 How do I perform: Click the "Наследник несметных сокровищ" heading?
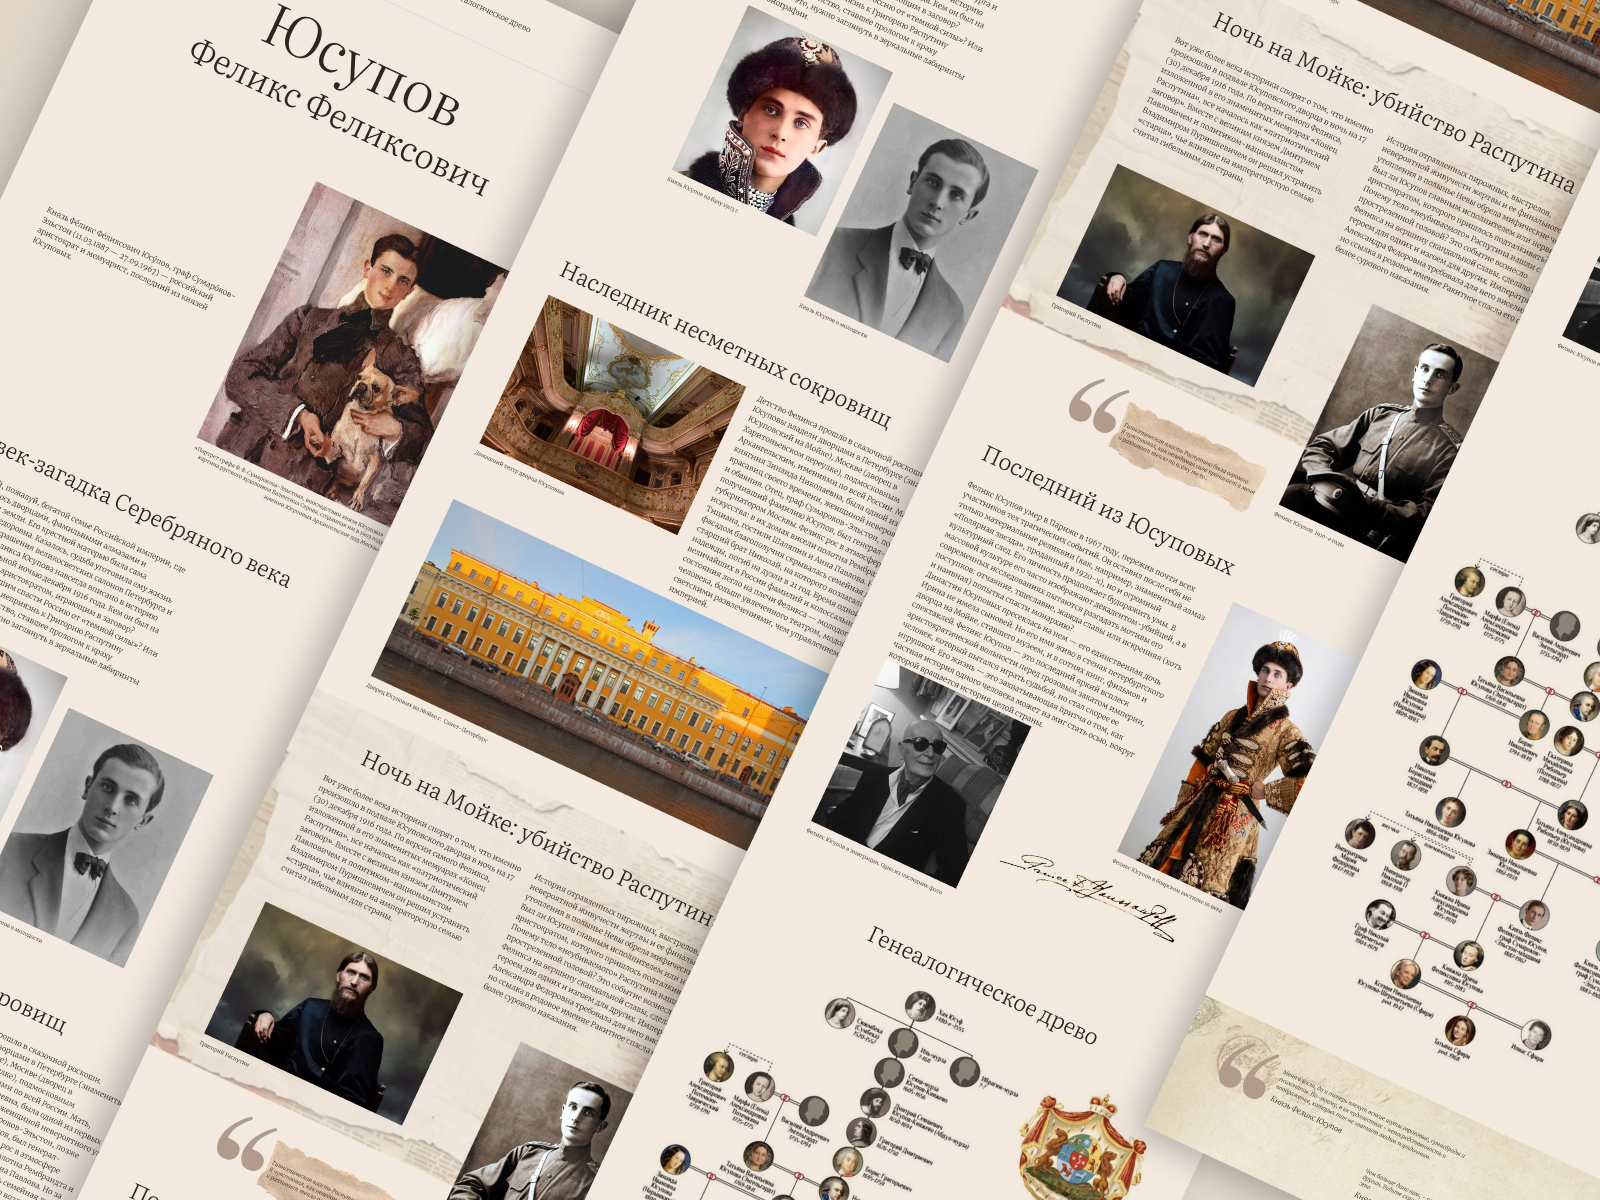tap(724, 345)
